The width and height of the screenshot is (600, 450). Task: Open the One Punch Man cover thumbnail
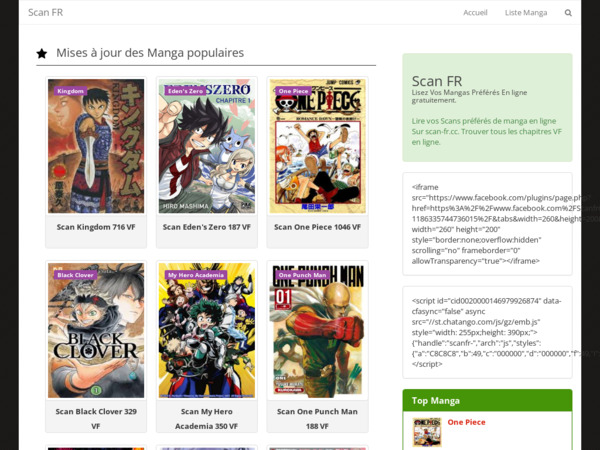pos(317,330)
